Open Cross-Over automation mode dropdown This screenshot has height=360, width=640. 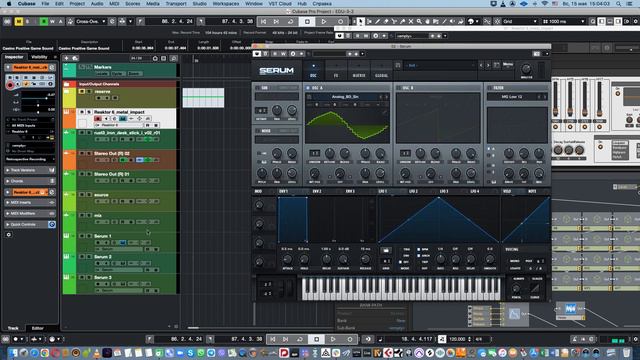click(91, 21)
